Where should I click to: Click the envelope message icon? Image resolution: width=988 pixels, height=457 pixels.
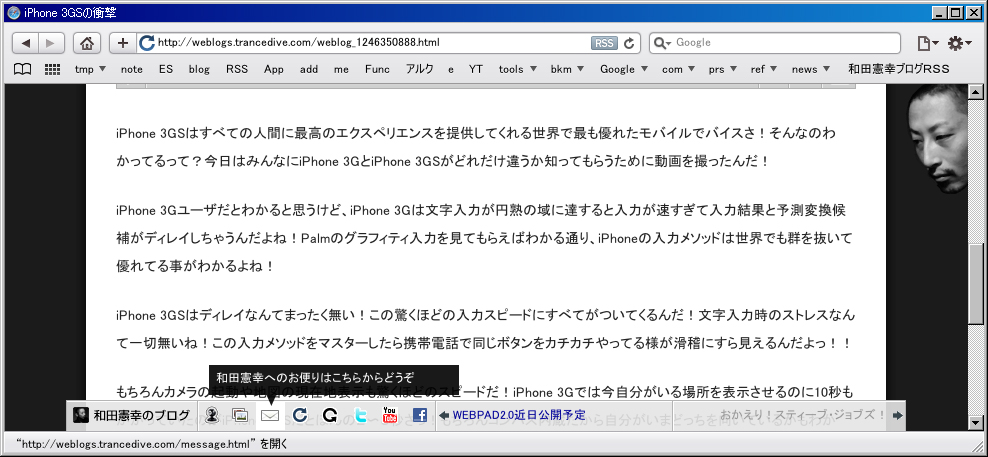coord(270,415)
